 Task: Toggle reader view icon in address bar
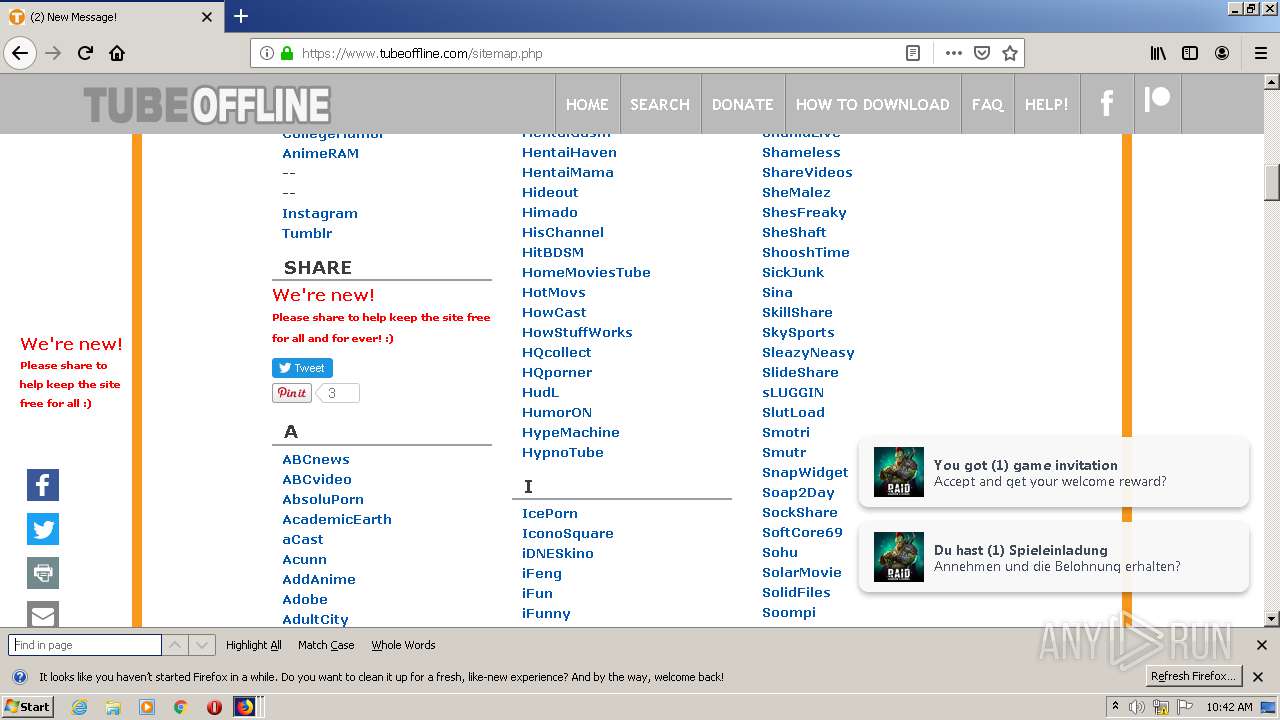(913, 53)
